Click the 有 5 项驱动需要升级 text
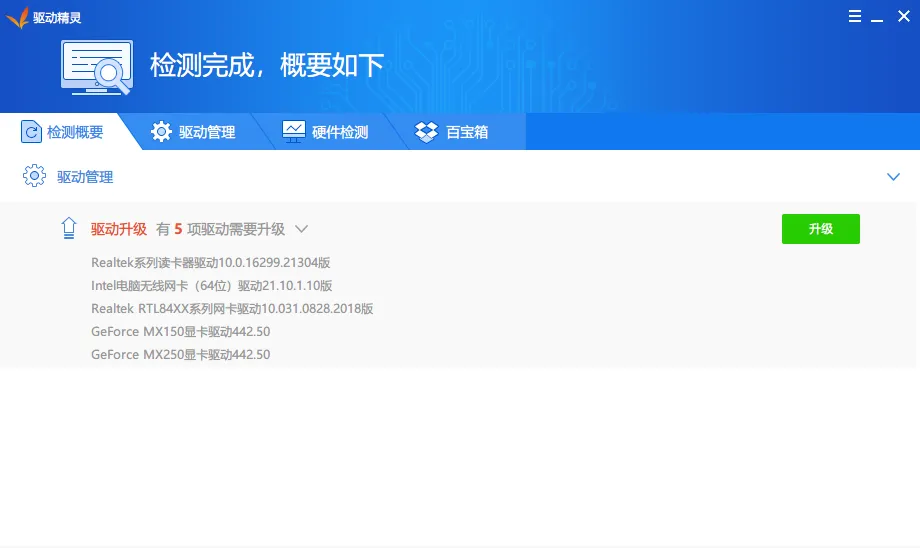This screenshot has width=920, height=557. [x=221, y=229]
